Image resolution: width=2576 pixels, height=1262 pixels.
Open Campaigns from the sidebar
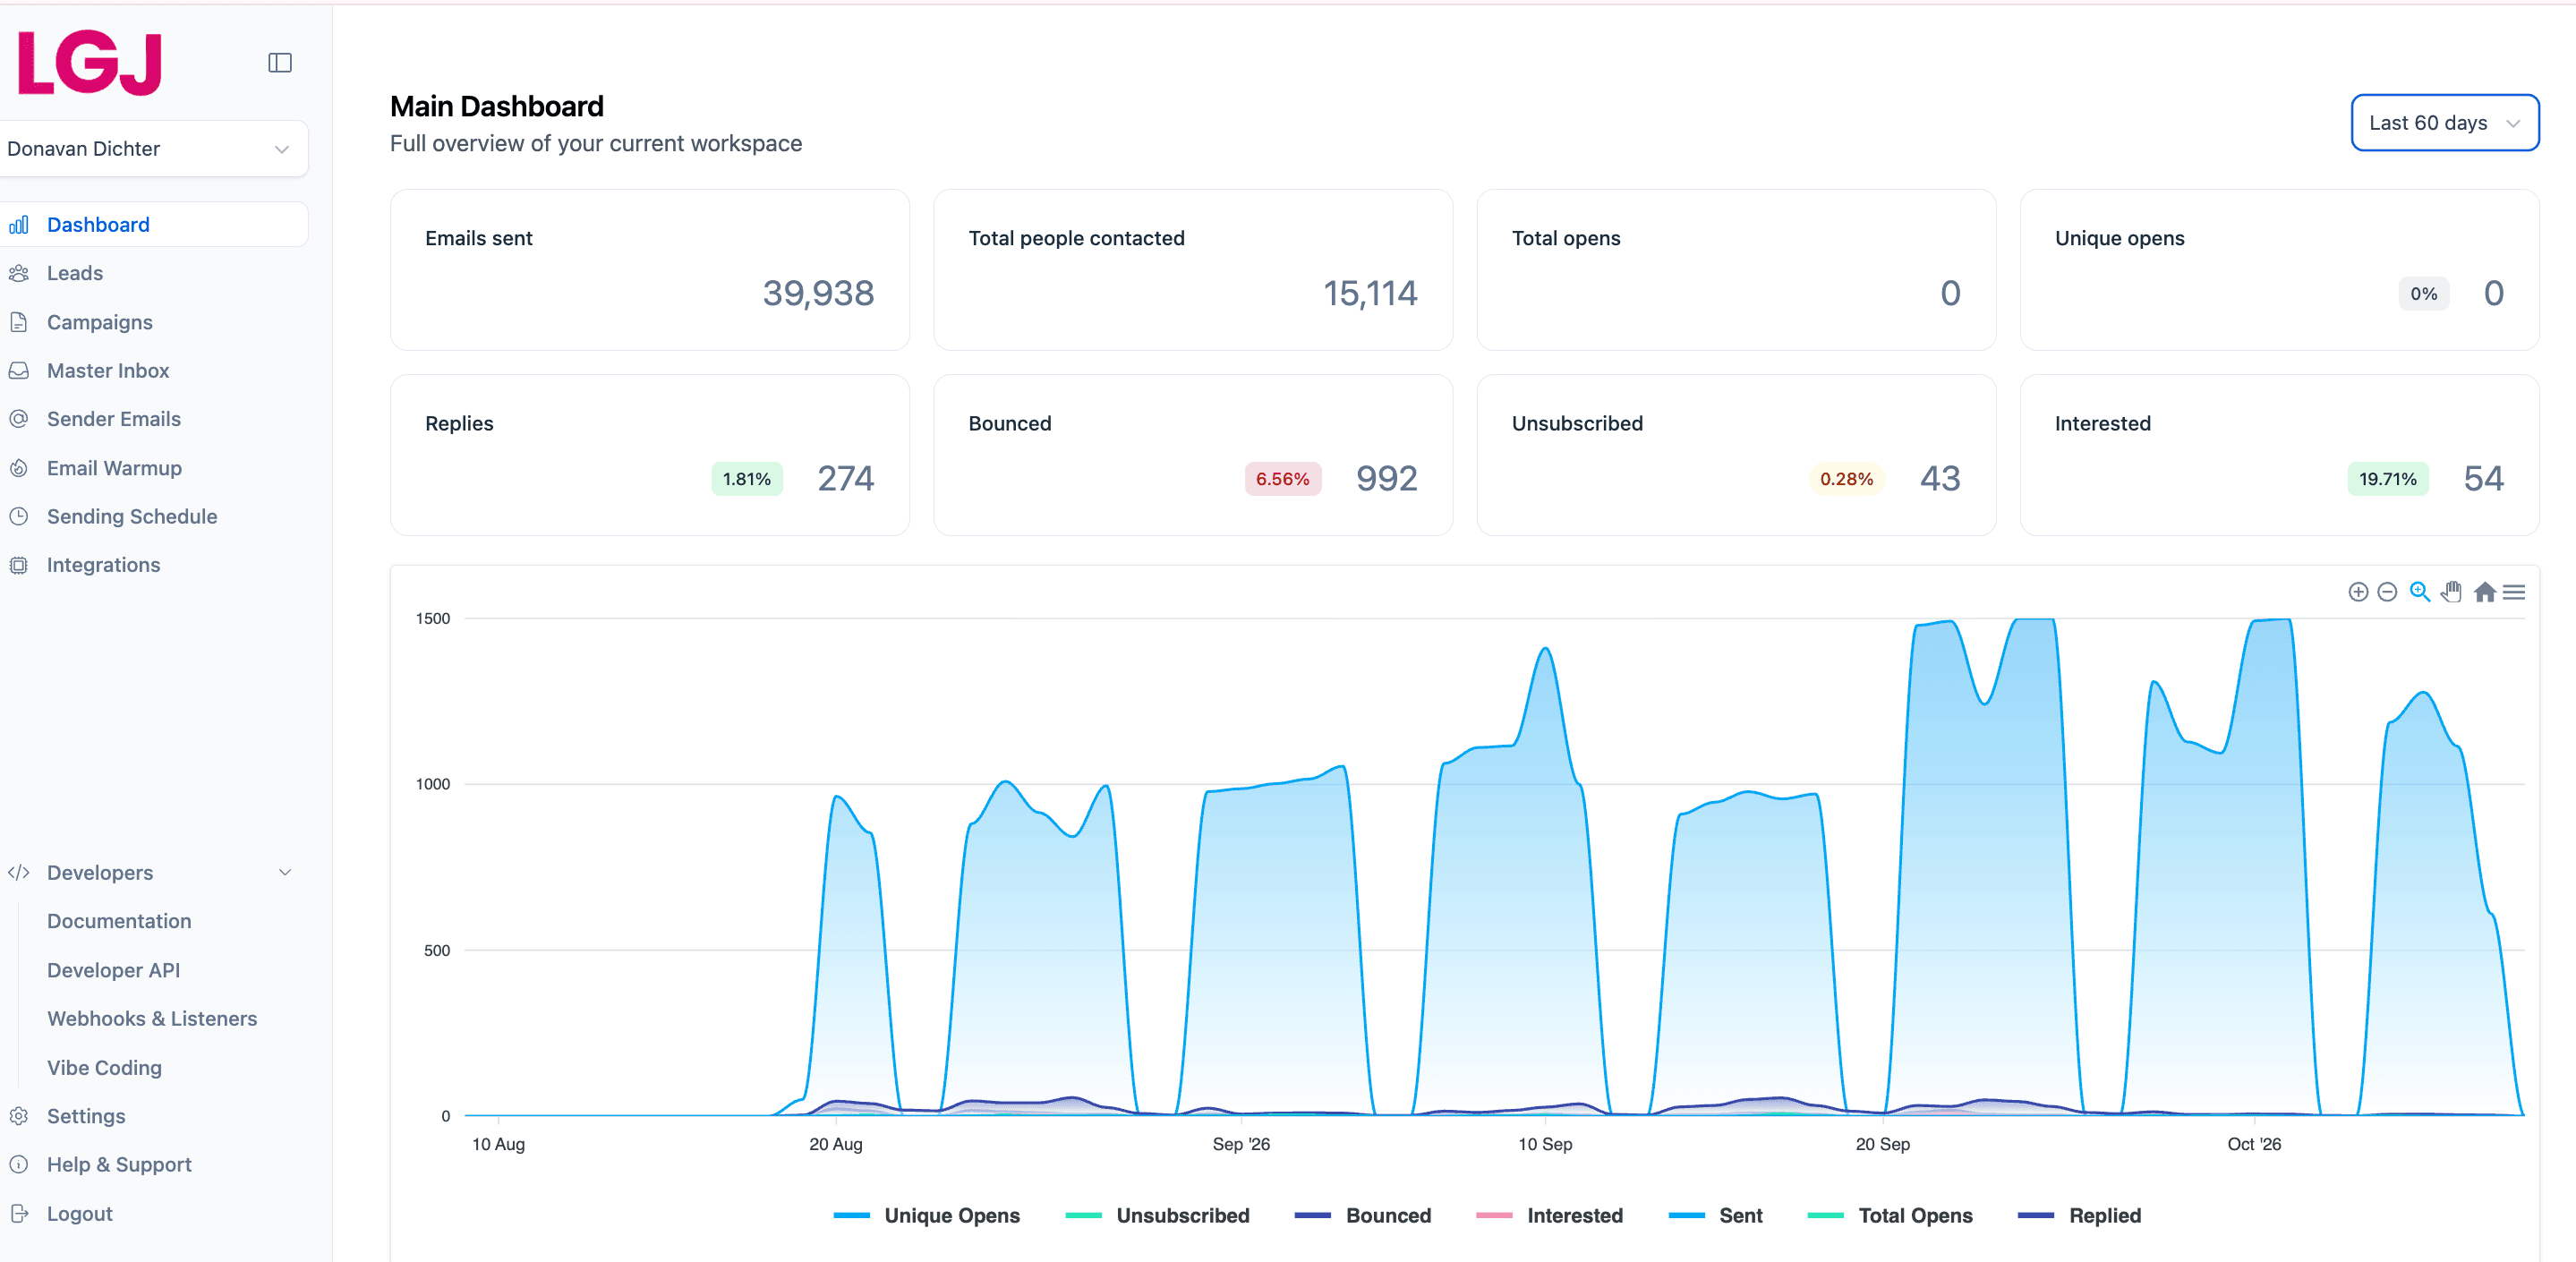point(100,322)
